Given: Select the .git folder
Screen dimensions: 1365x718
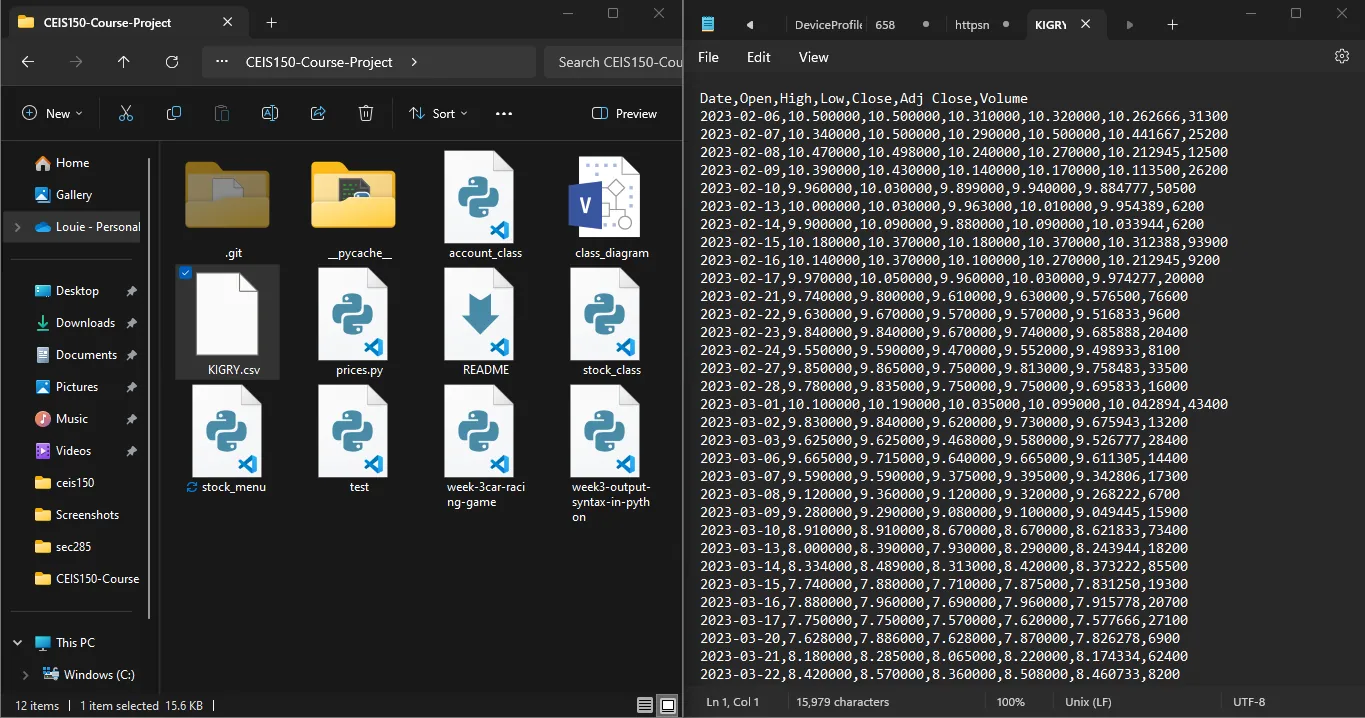Looking at the screenshot, I should point(227,207).
